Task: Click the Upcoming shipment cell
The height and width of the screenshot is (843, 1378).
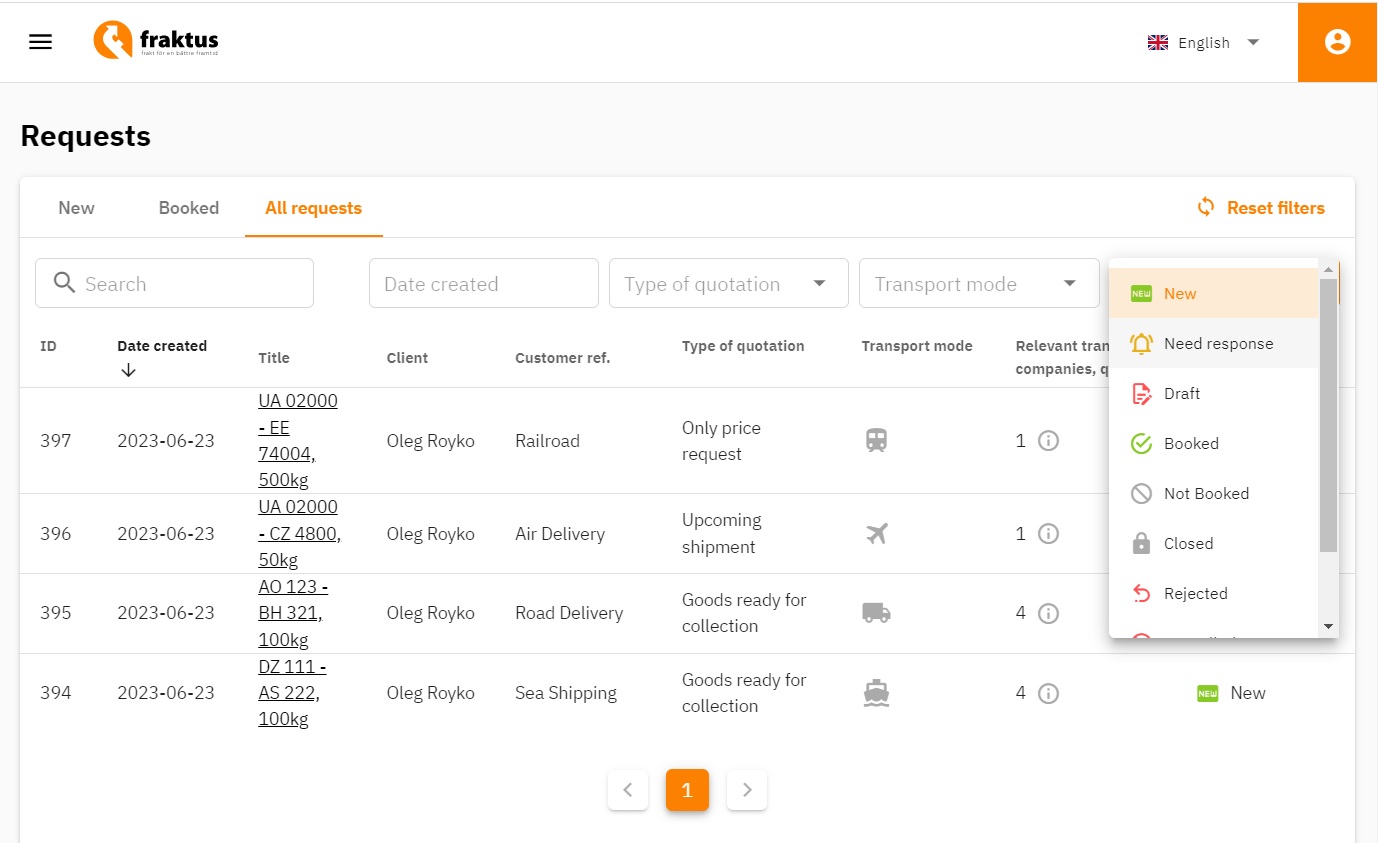Action: coord(722,534)
